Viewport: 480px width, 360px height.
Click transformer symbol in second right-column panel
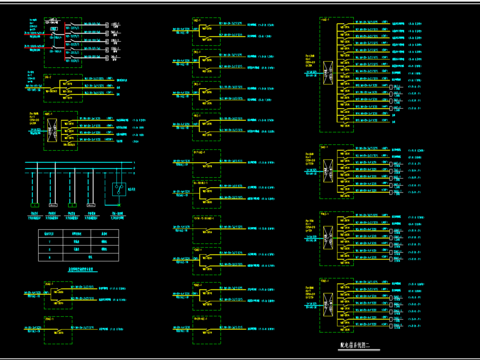point(328,171)
